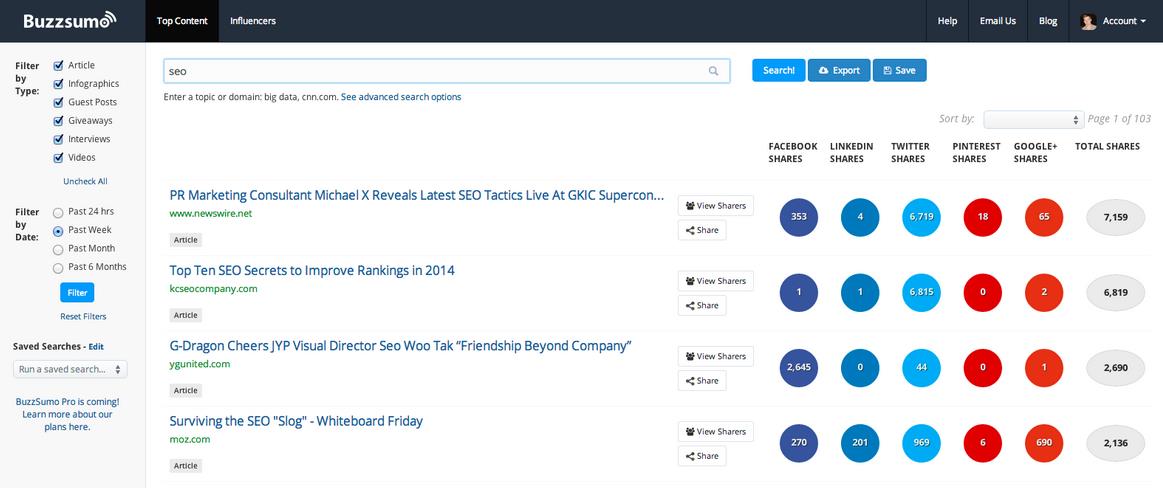Image resolution: width=1163 pixels, height=488 pixels.
Task: Toggle the Videos checkbox
Action: click(59, 158)
